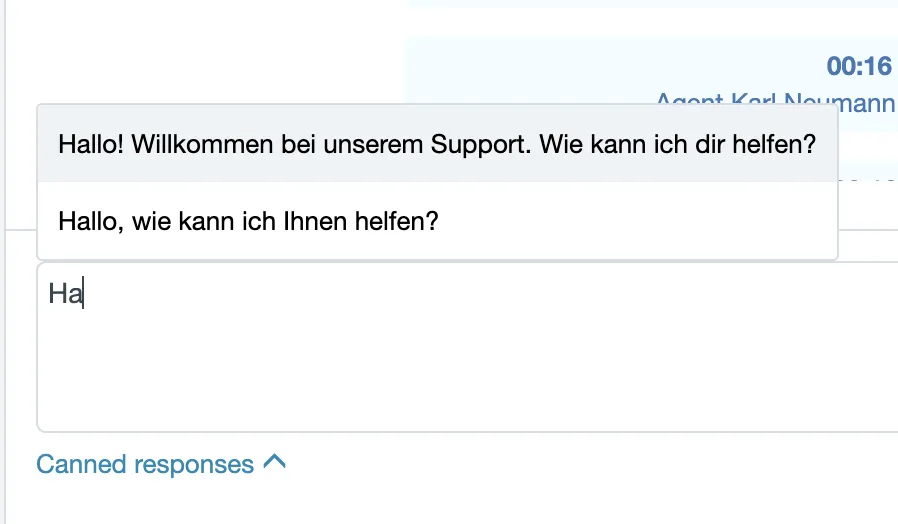This screenshot has width=898, height=524.
Task: Click the word "Willkommen" in the highlighted suggestion
Action: [202, 144]
